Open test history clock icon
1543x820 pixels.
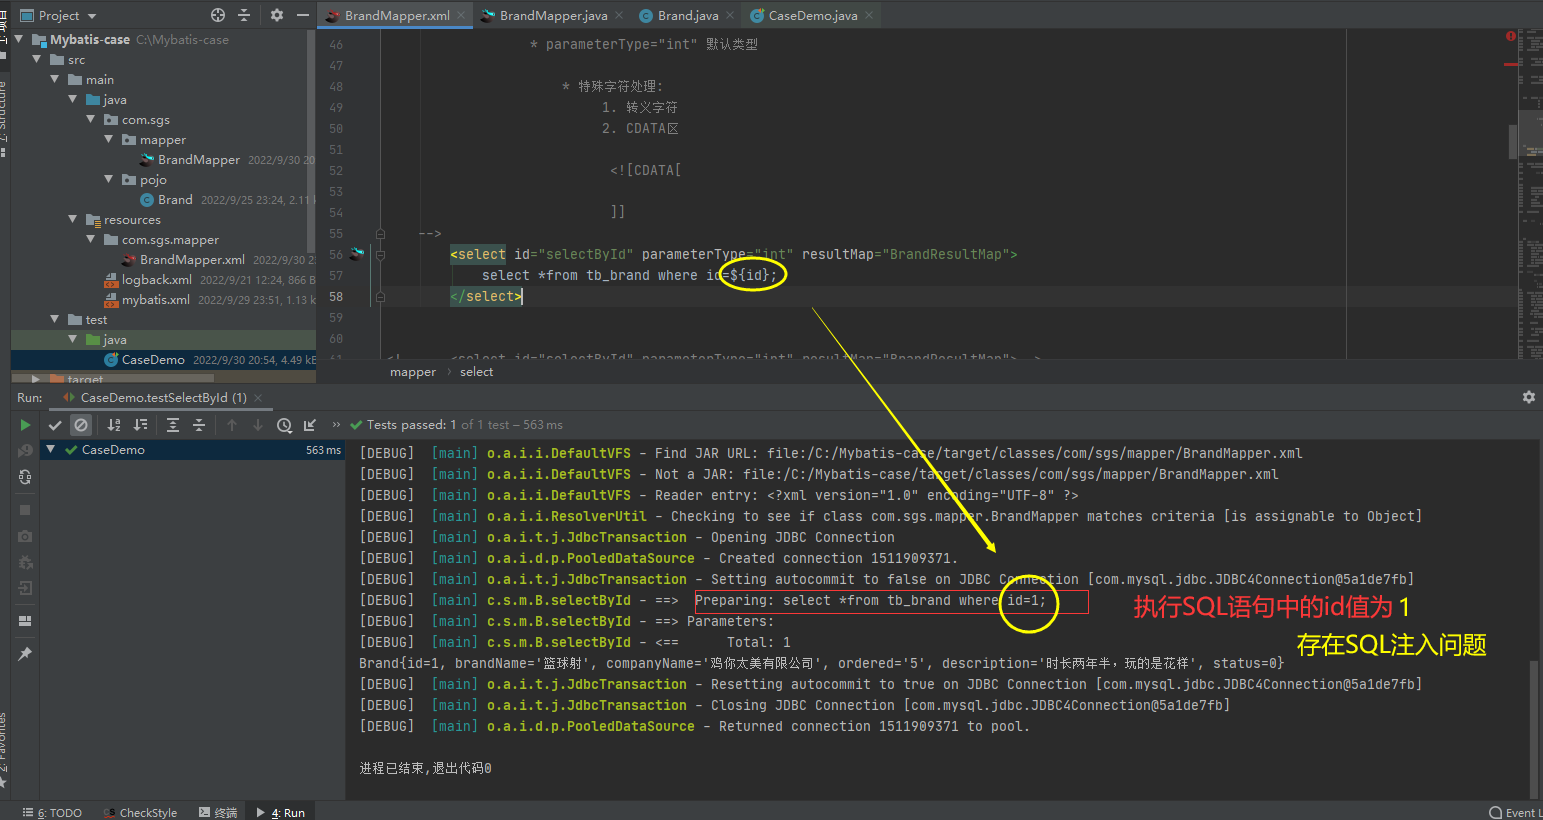(x=284, y=425)
